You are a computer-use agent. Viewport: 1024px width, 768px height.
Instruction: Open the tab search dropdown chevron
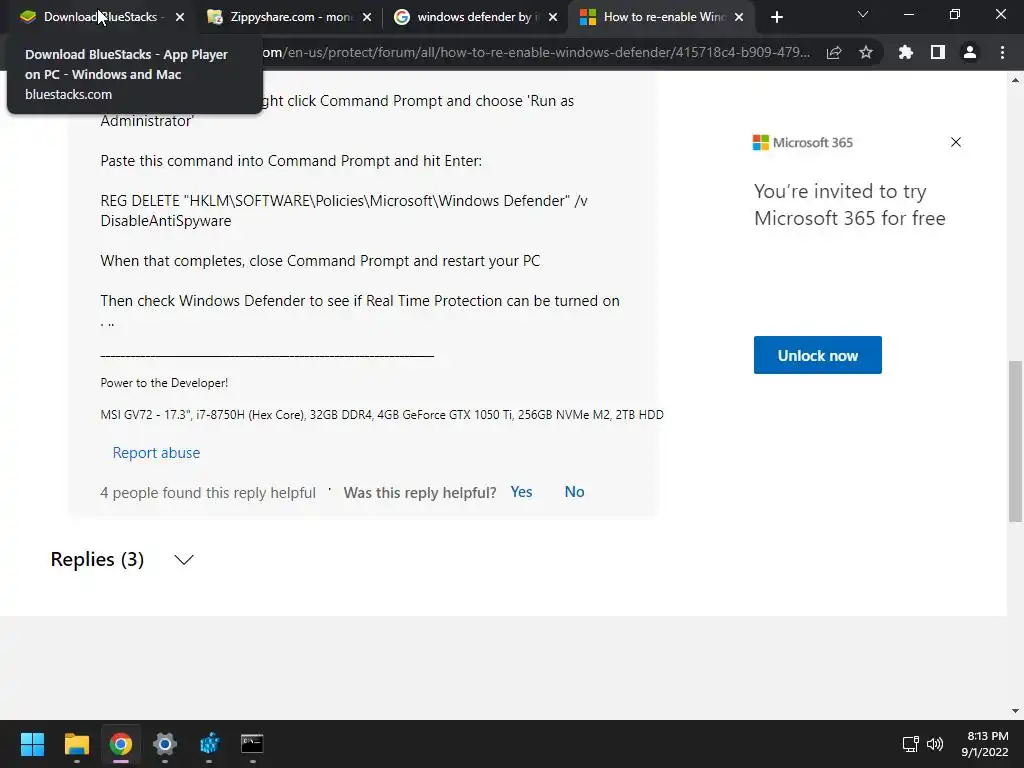(863, 14)
